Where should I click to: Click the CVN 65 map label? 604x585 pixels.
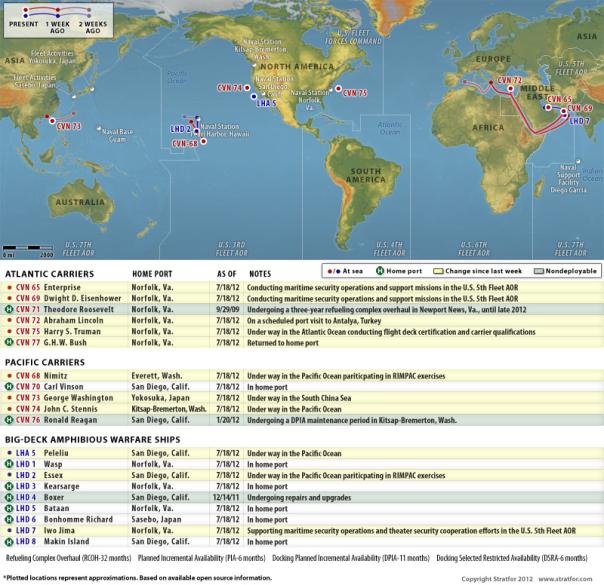pos(559,99)
